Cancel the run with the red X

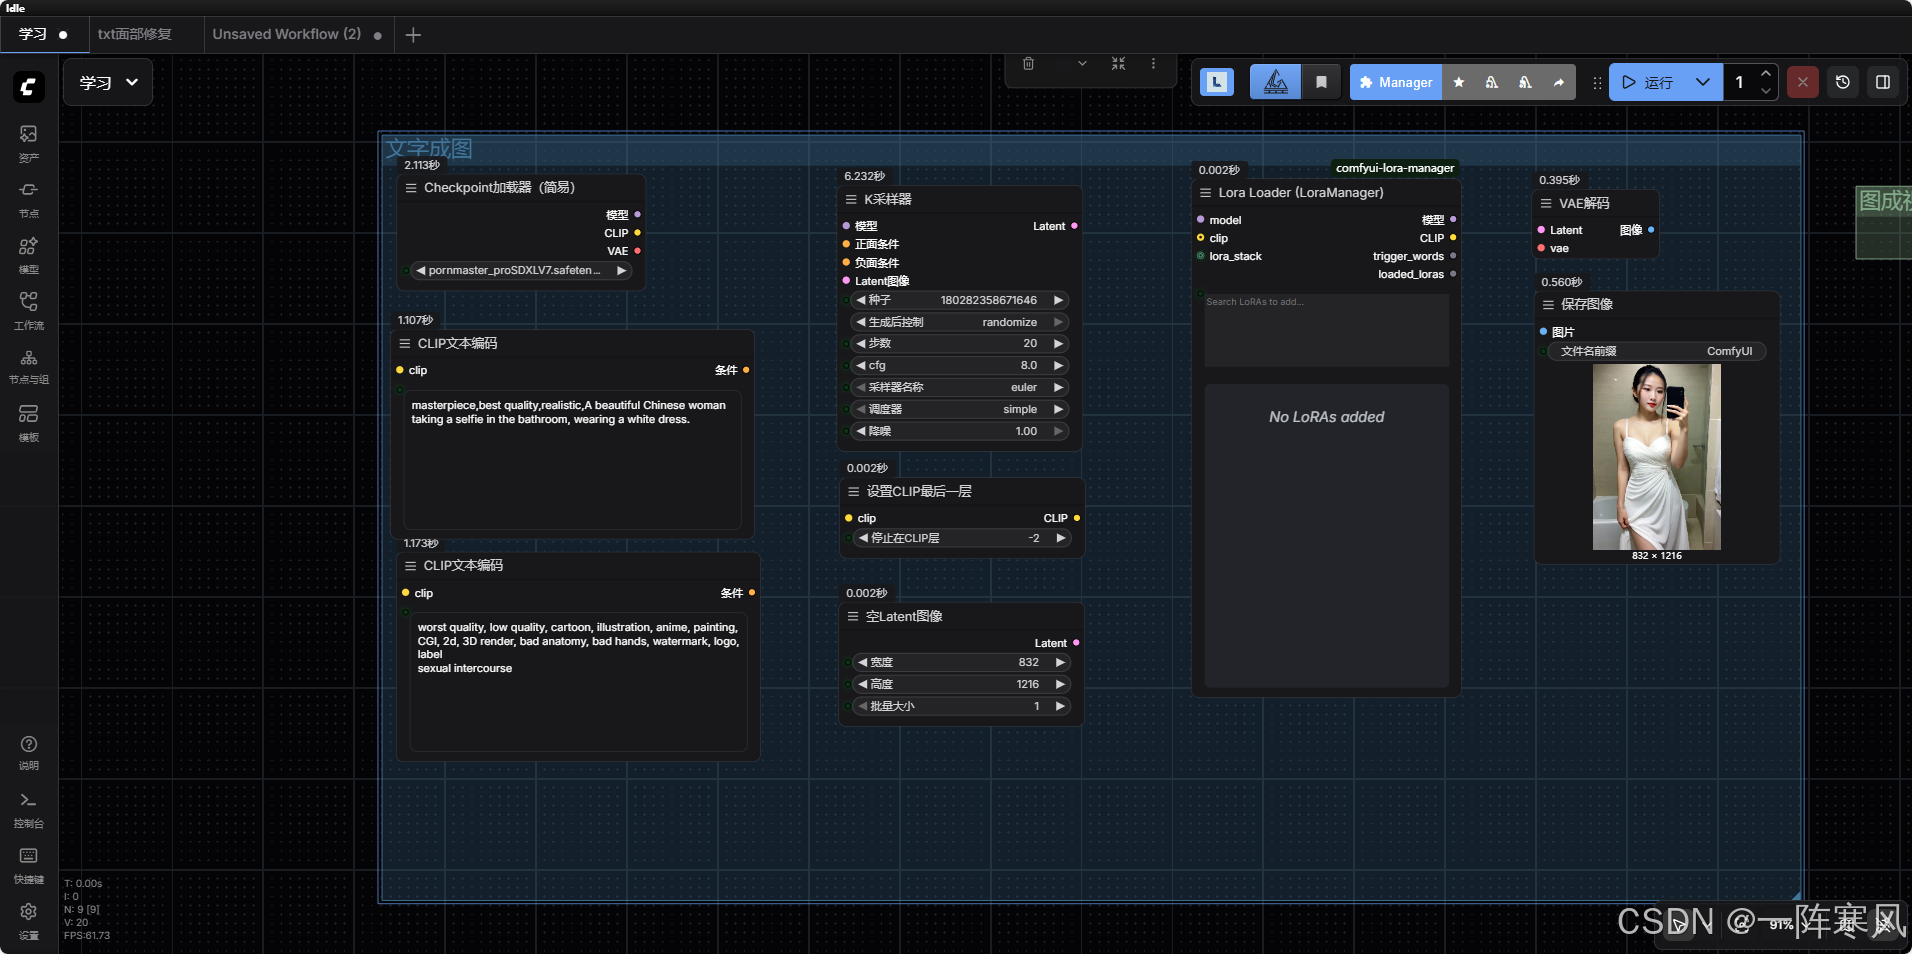(x=1802, y=82)
